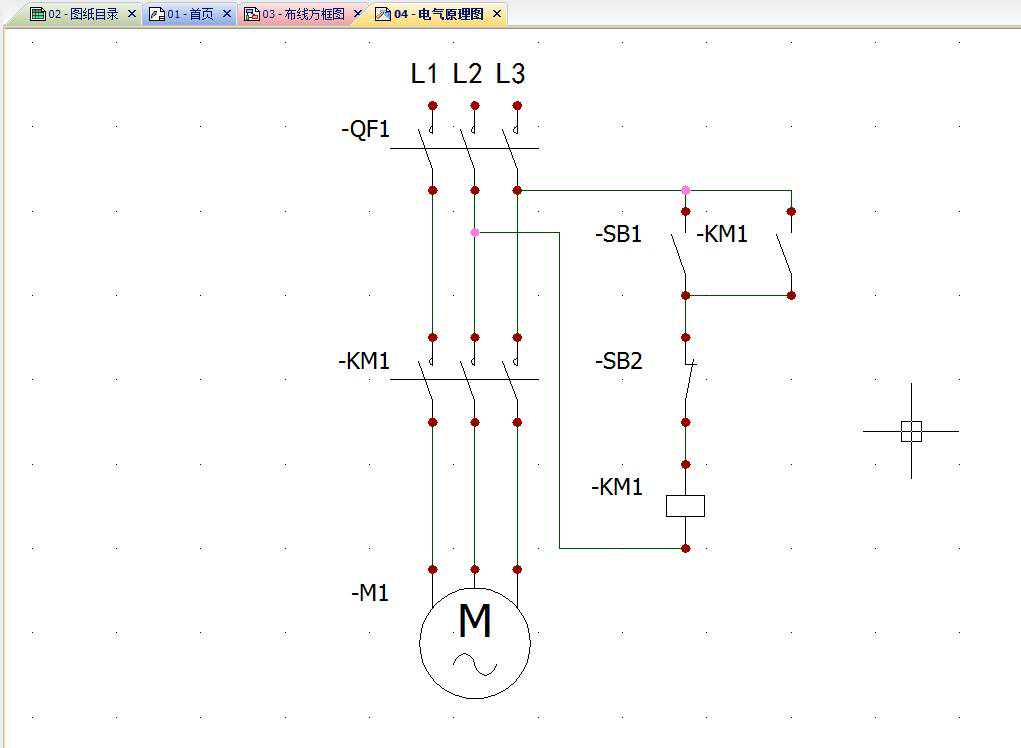
Task: Click the -QF1 circuit breaker label
Action: tap(365, 130)
